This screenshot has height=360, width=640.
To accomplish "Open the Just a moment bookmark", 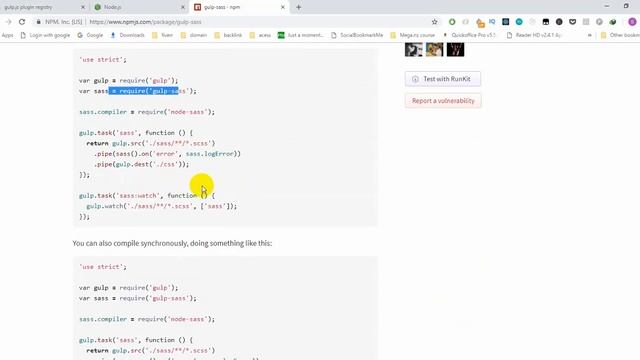I will coord(301,35).
